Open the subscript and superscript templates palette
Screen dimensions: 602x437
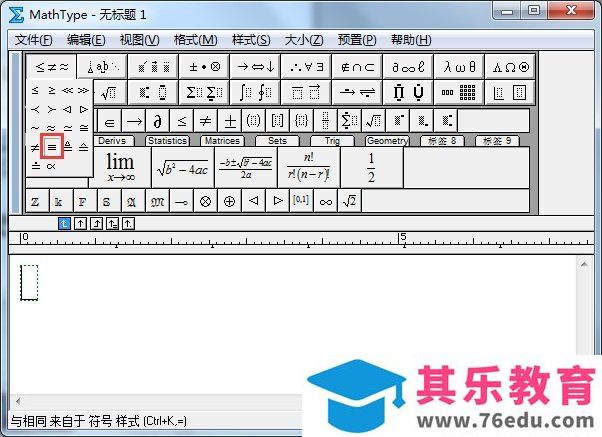point(153,93)
